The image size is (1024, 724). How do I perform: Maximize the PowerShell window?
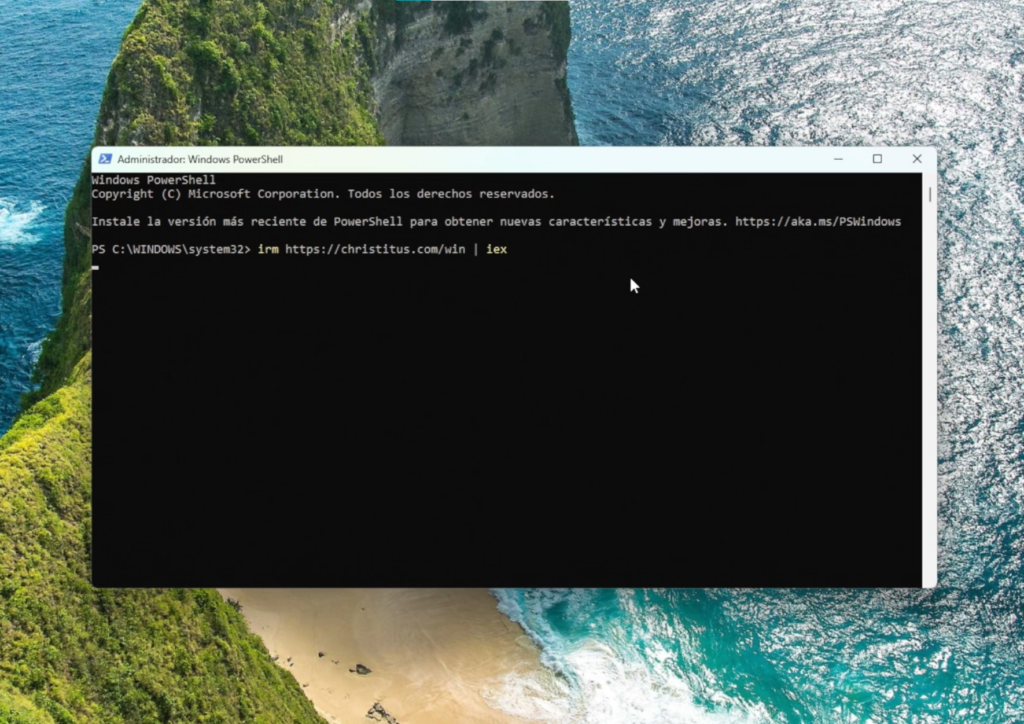(x=878, y=159)
